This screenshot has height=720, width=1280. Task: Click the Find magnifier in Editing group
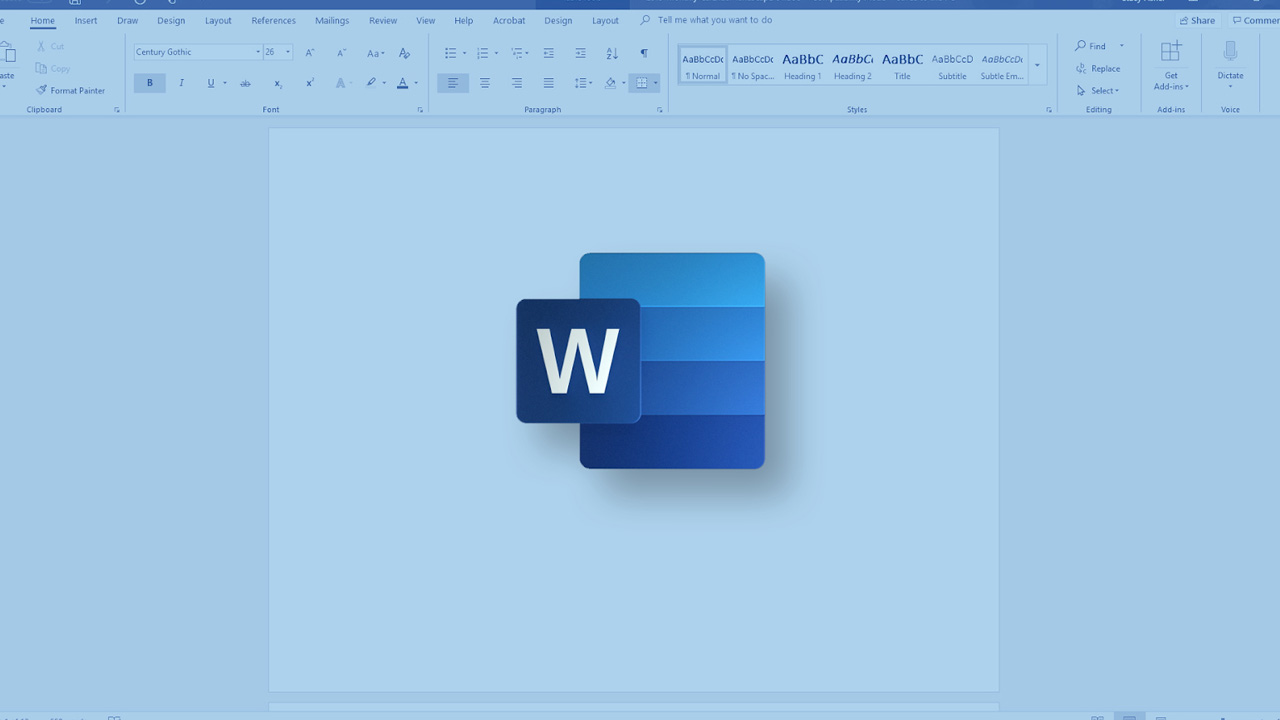(x=1080, y=46)
